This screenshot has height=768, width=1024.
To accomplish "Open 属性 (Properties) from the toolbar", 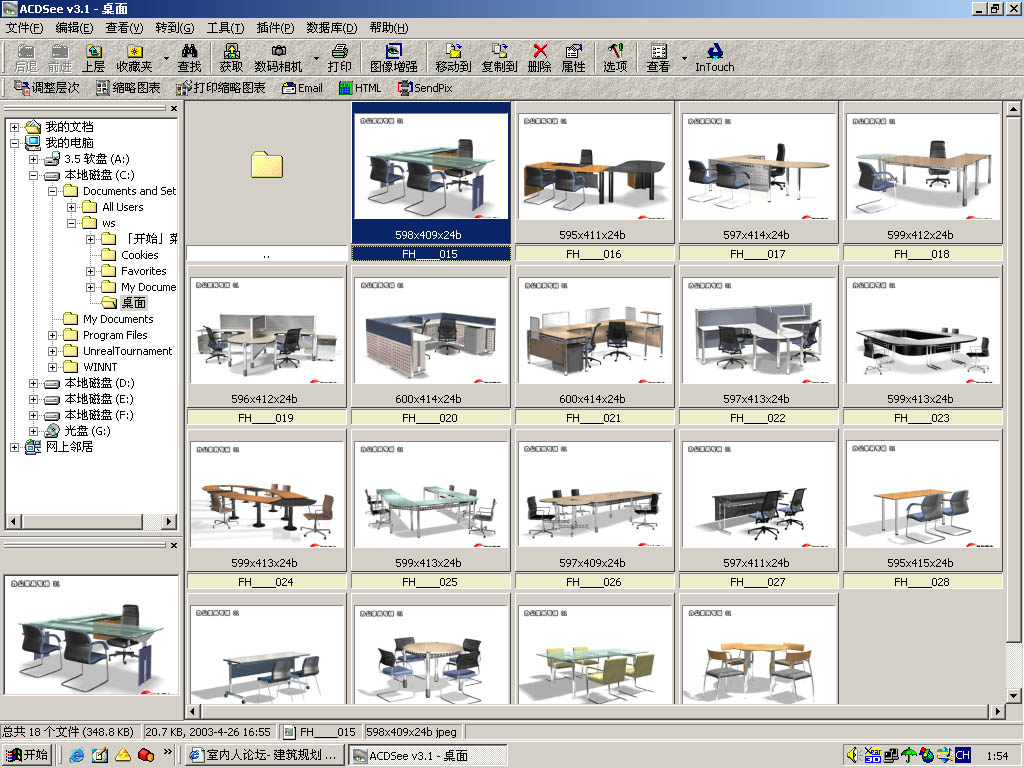I will pyautogui.click(x=573, y=57).
